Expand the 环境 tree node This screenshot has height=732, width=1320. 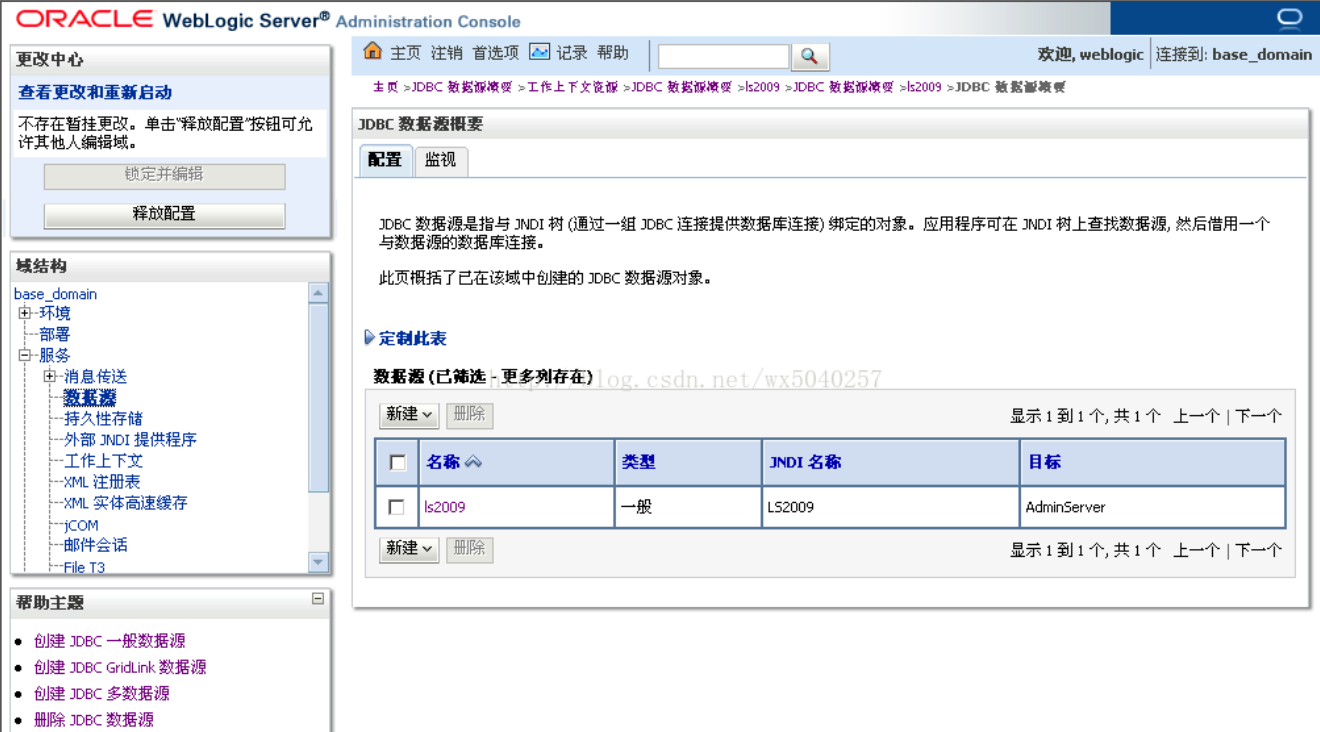(25, 313)
